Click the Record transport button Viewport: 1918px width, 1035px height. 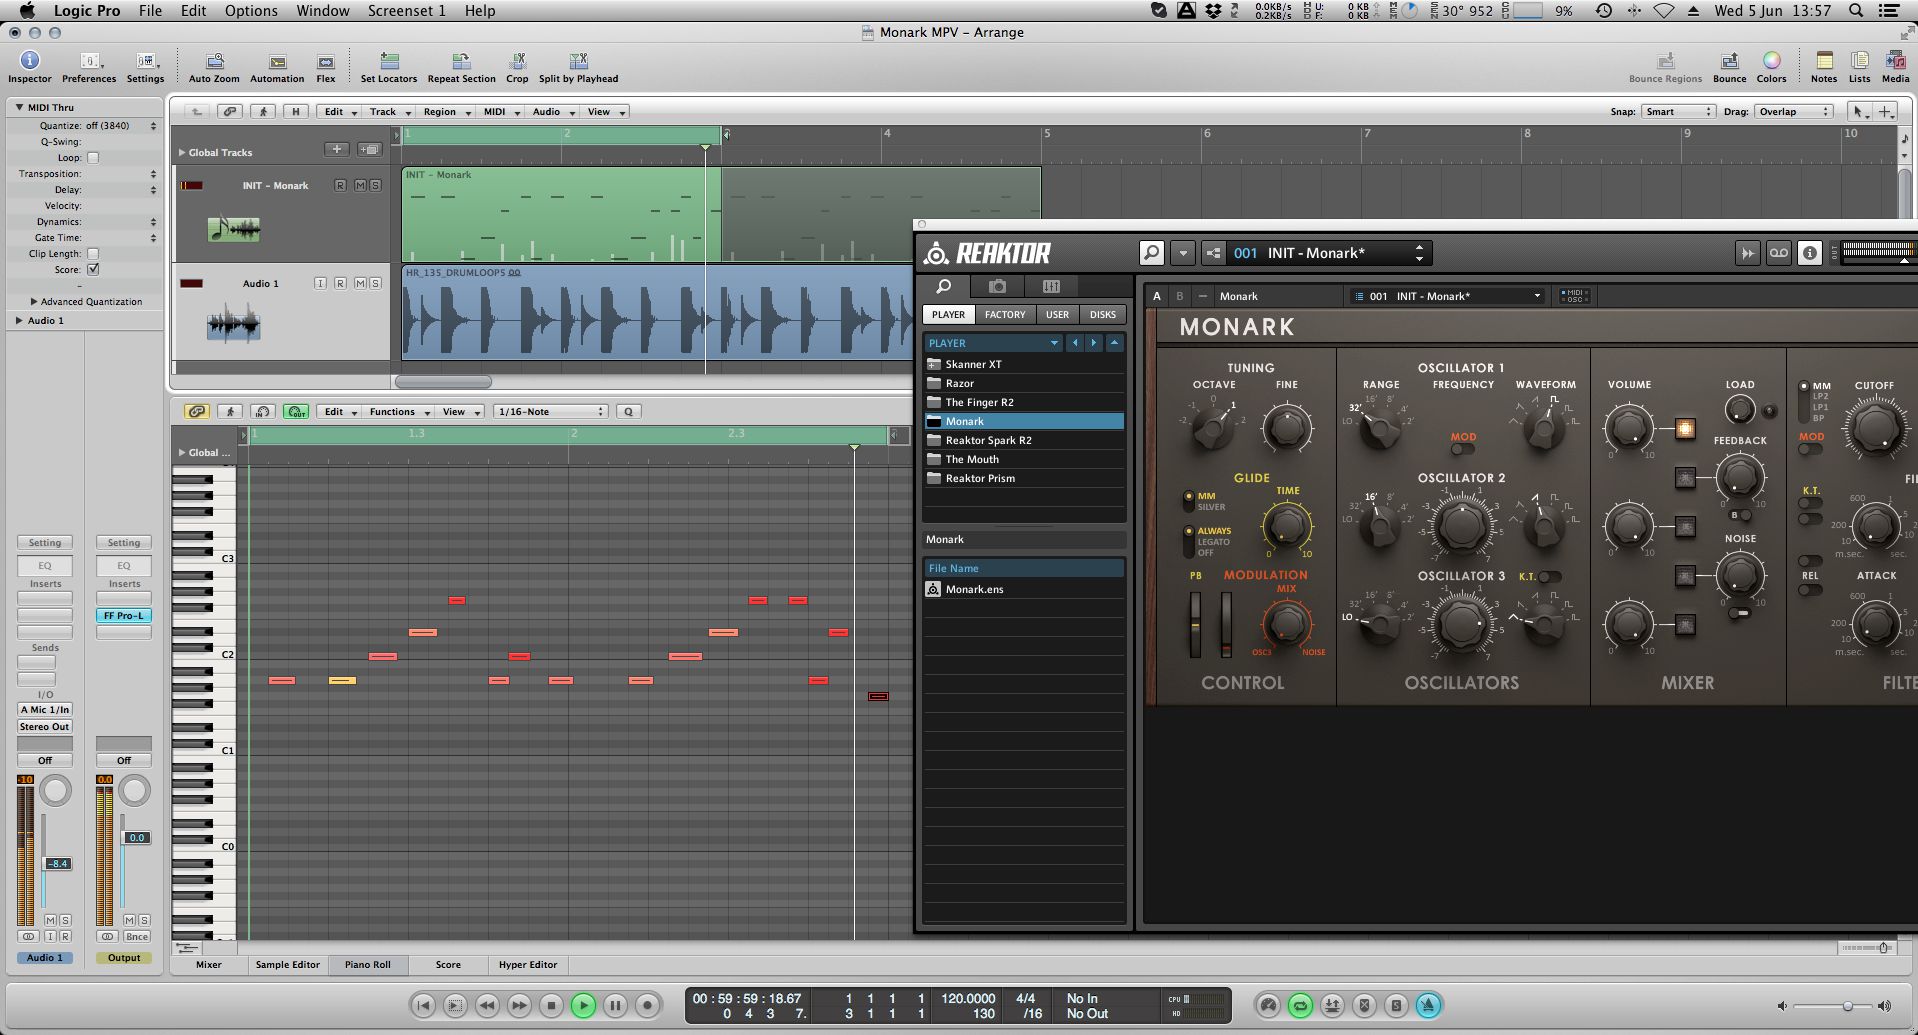[x=647, y=1005]
